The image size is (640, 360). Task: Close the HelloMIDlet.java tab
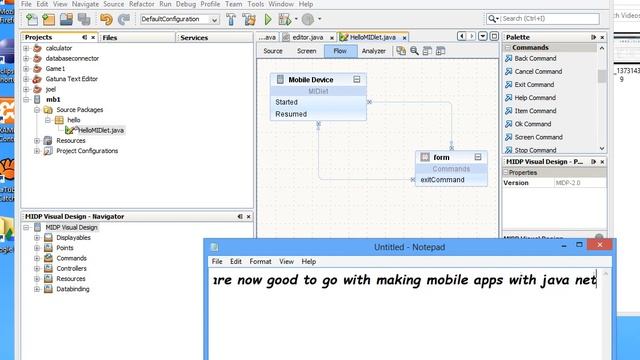coord(404,38)
